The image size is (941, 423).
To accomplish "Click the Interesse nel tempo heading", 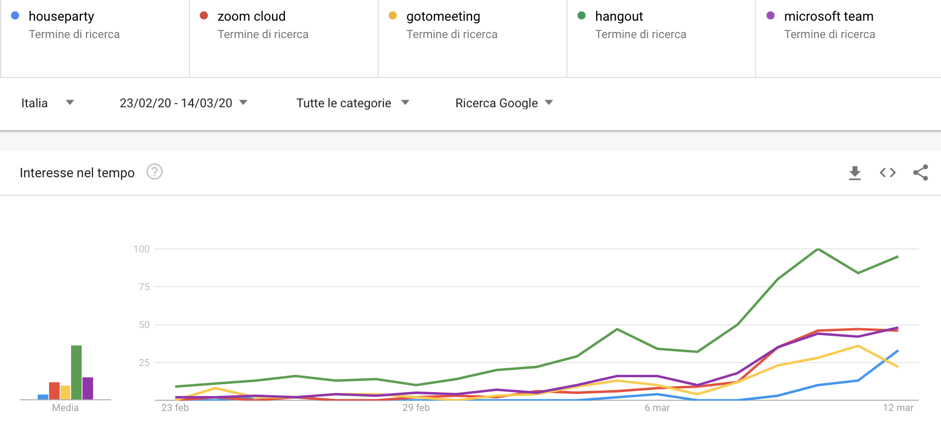I will tap(77, 173).
